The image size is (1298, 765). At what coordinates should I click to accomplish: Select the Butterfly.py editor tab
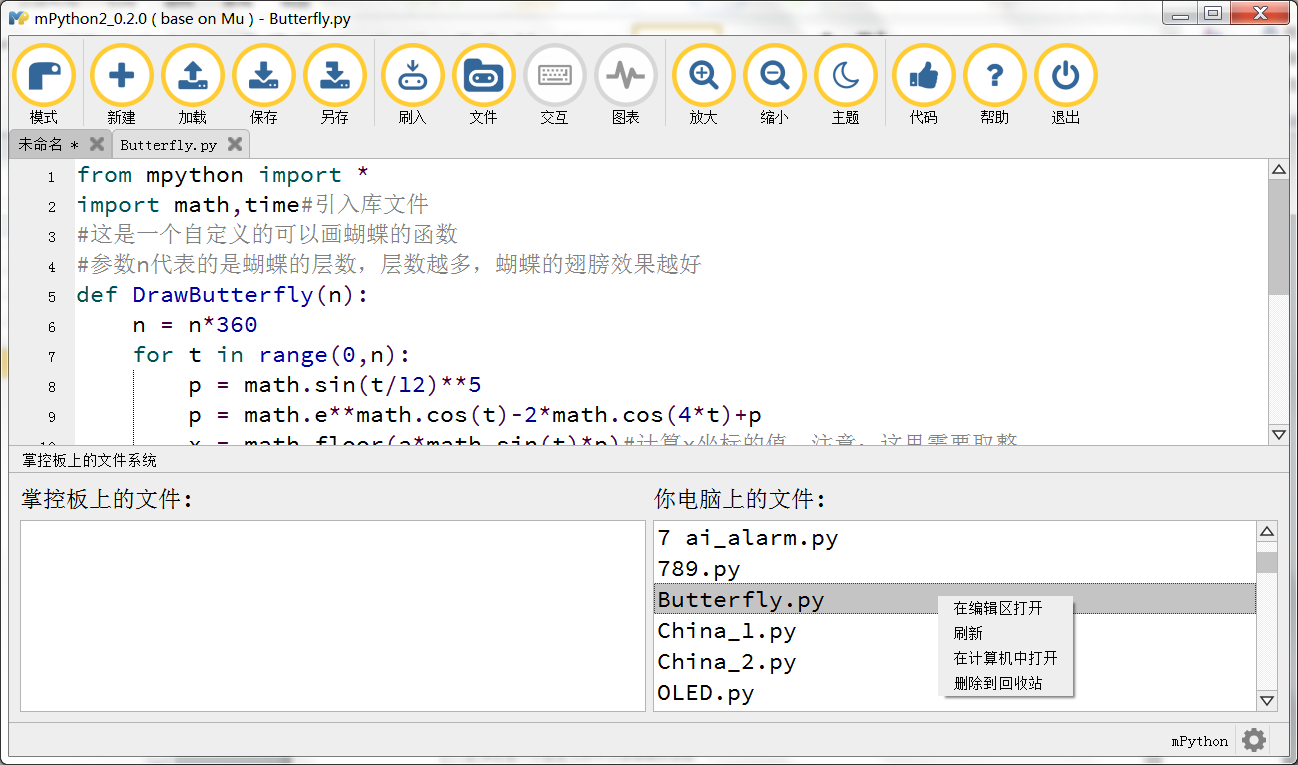tap(168, 145)
